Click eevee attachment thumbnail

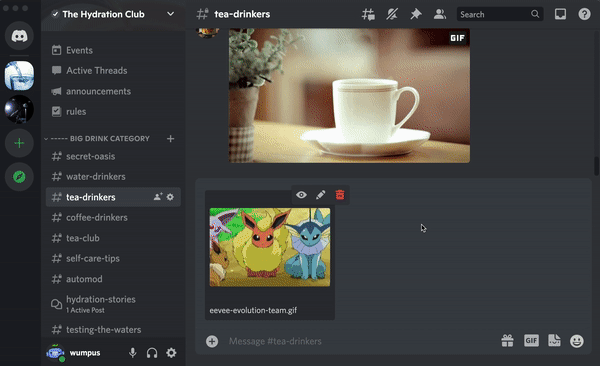(x=270, y=247)
